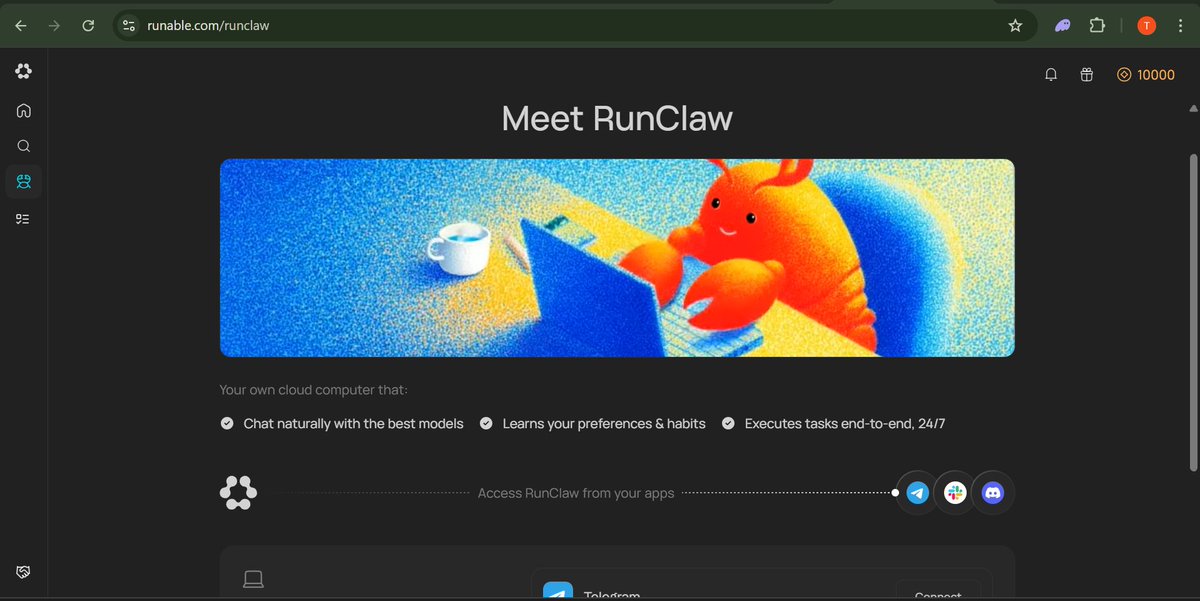Open the 10000 credits balance
The width and height of the screenshot is (1200, 601).
[x=1146, y=75]
